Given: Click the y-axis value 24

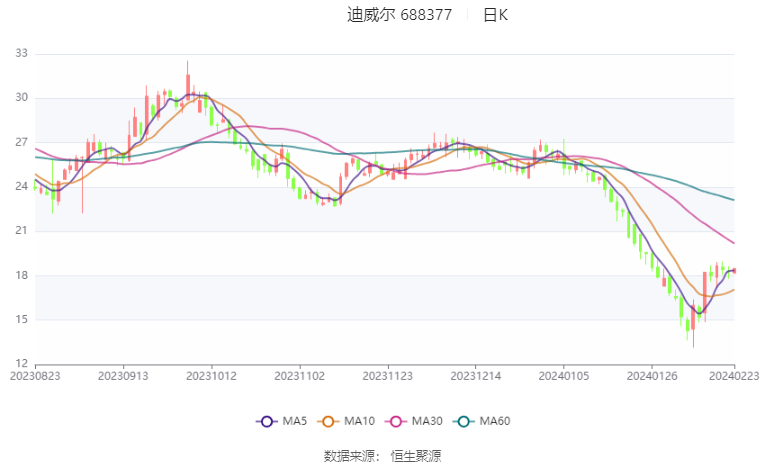Looking at the screenshot, I should (21, 186).
